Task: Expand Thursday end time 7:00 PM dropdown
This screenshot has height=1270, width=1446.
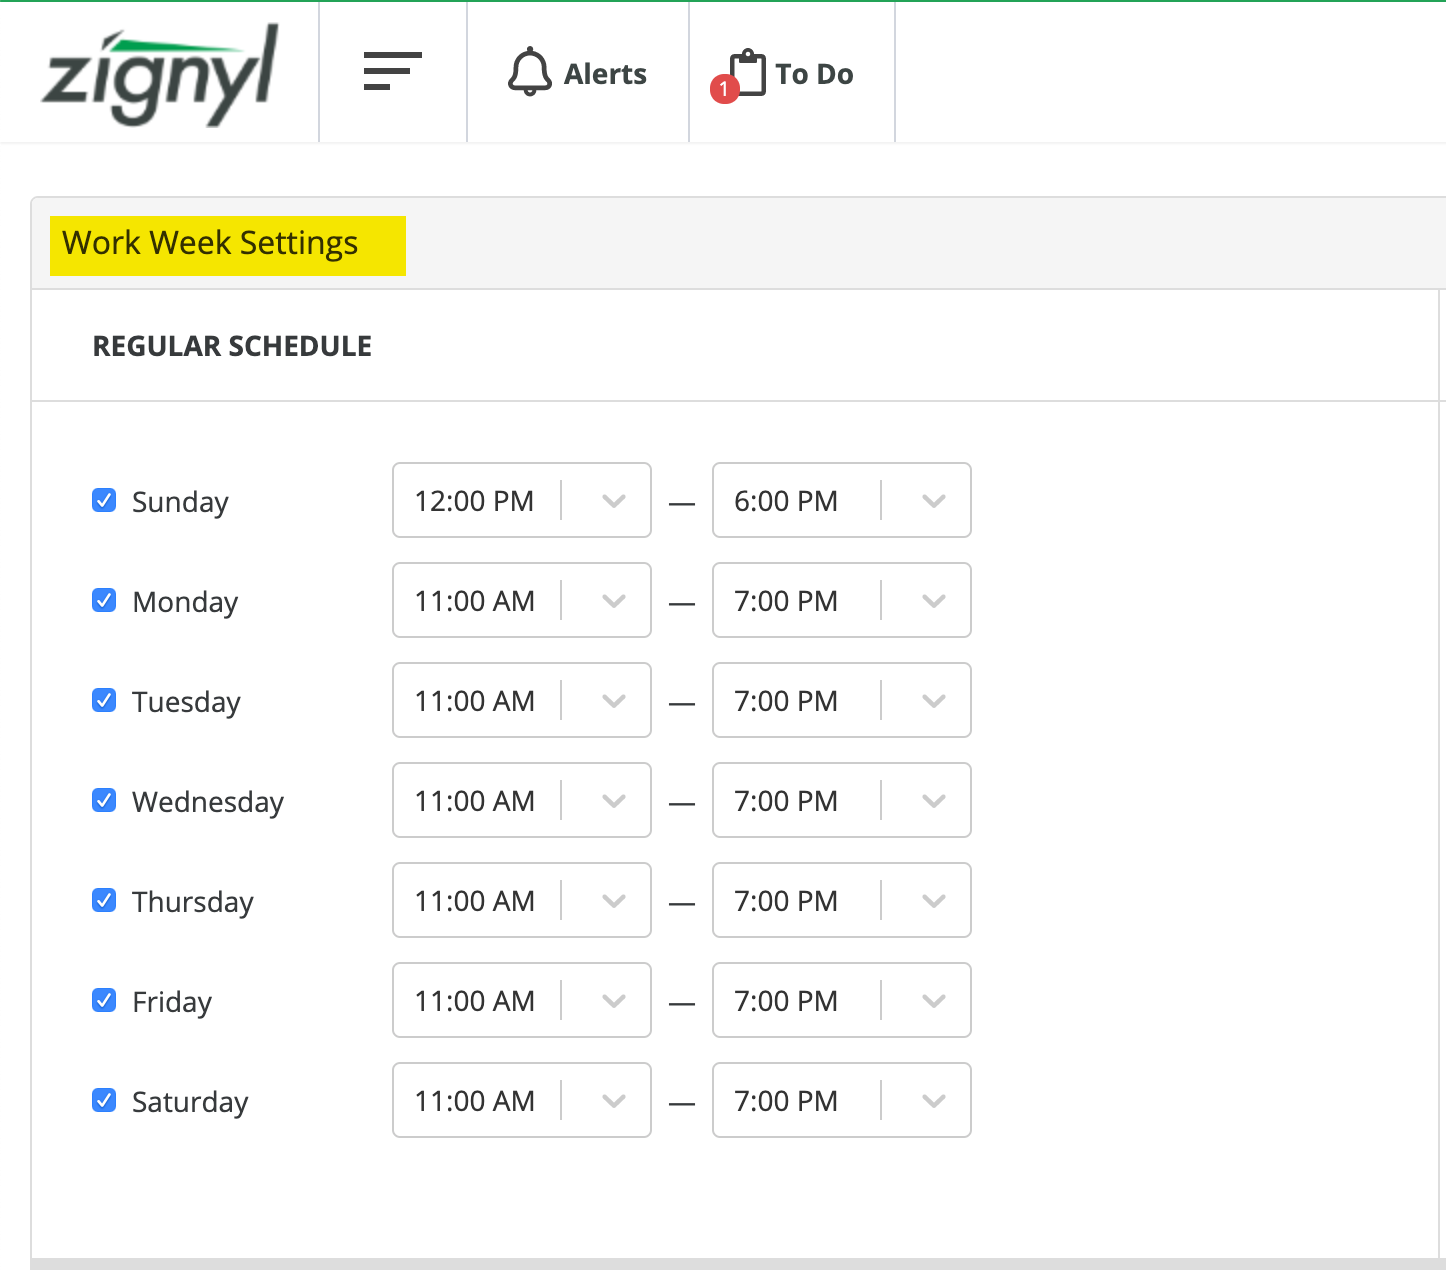Action: [x=933, y=901]
